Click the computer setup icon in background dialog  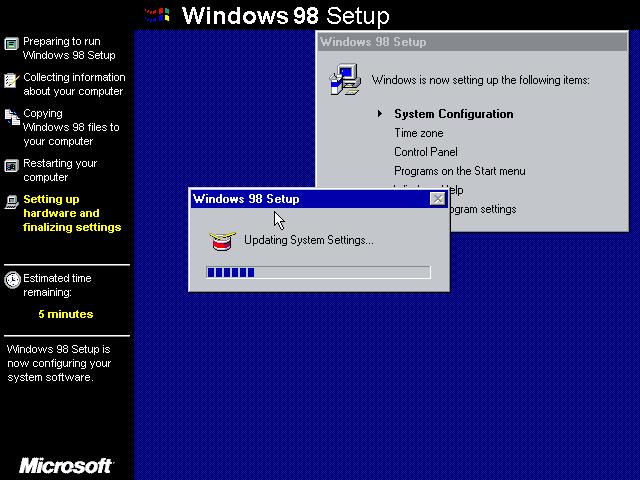coord(345,80)
